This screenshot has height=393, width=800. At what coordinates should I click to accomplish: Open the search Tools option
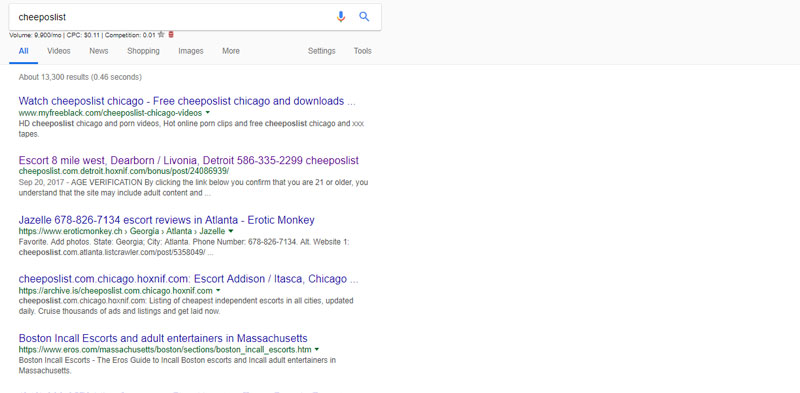click(363, 51)
